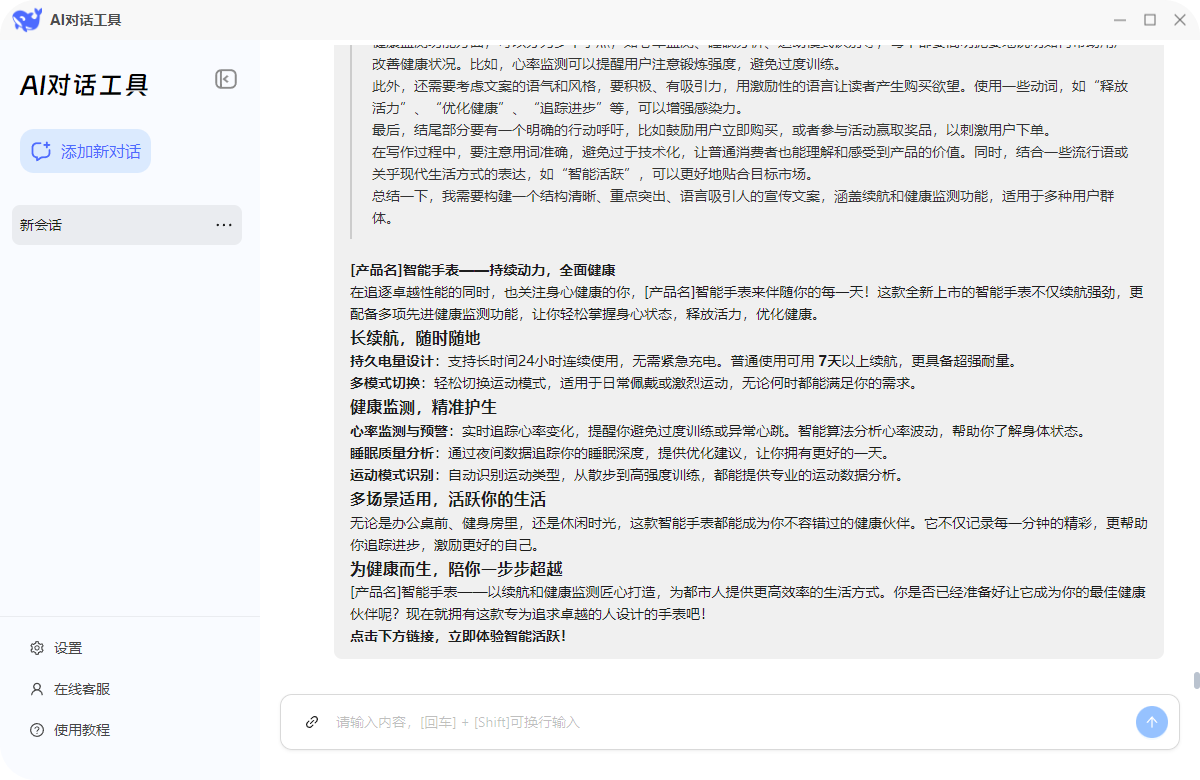Send the message with the arrow button
Viewport: 1200px width, 780px height.
pyautogui.click(x=1151, y=722)
